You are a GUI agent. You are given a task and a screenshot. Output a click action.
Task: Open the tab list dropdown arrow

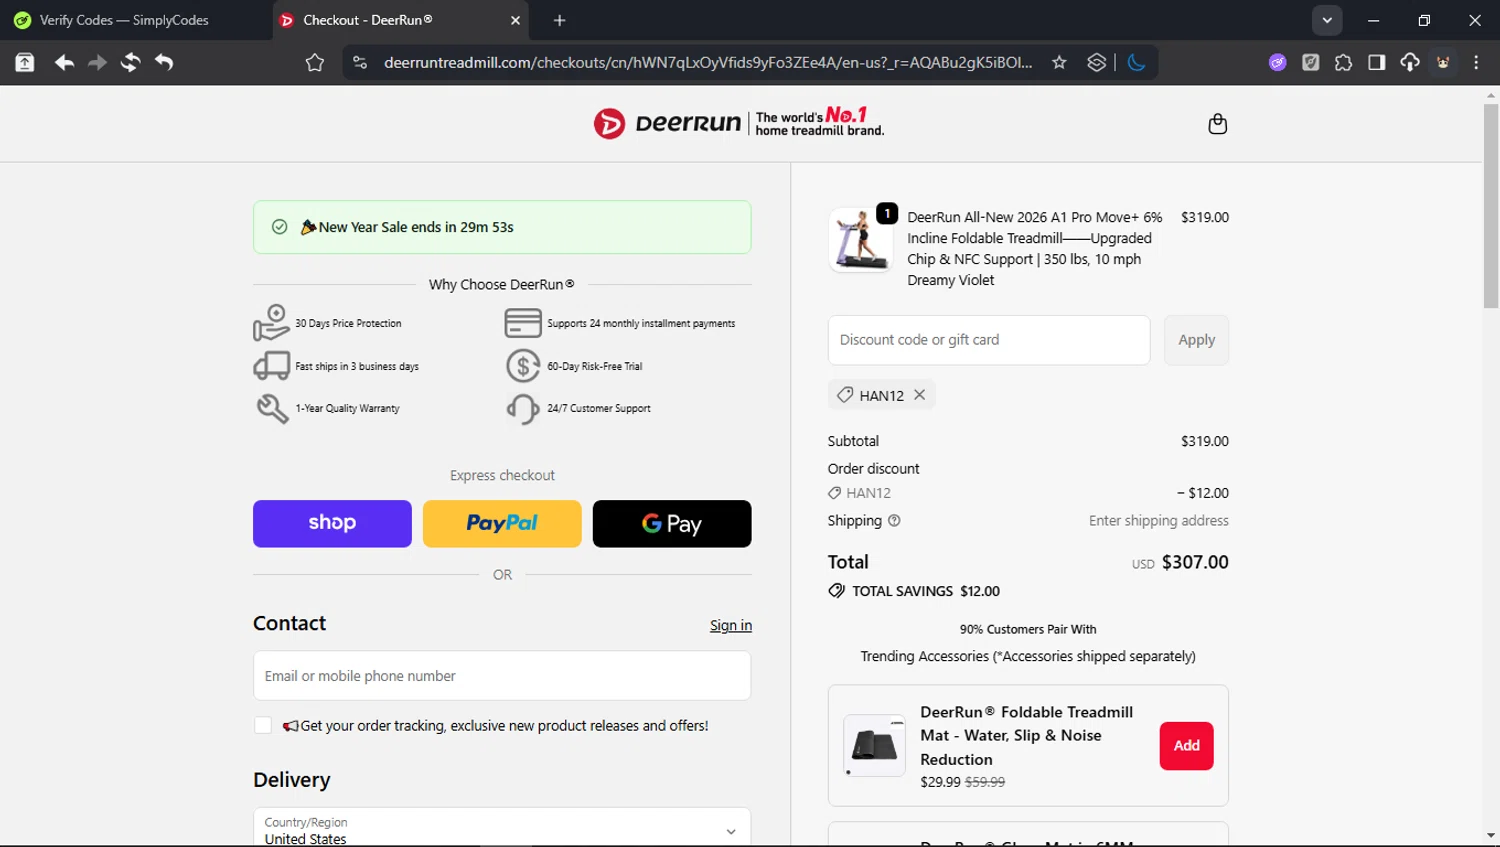point(1326,20)
